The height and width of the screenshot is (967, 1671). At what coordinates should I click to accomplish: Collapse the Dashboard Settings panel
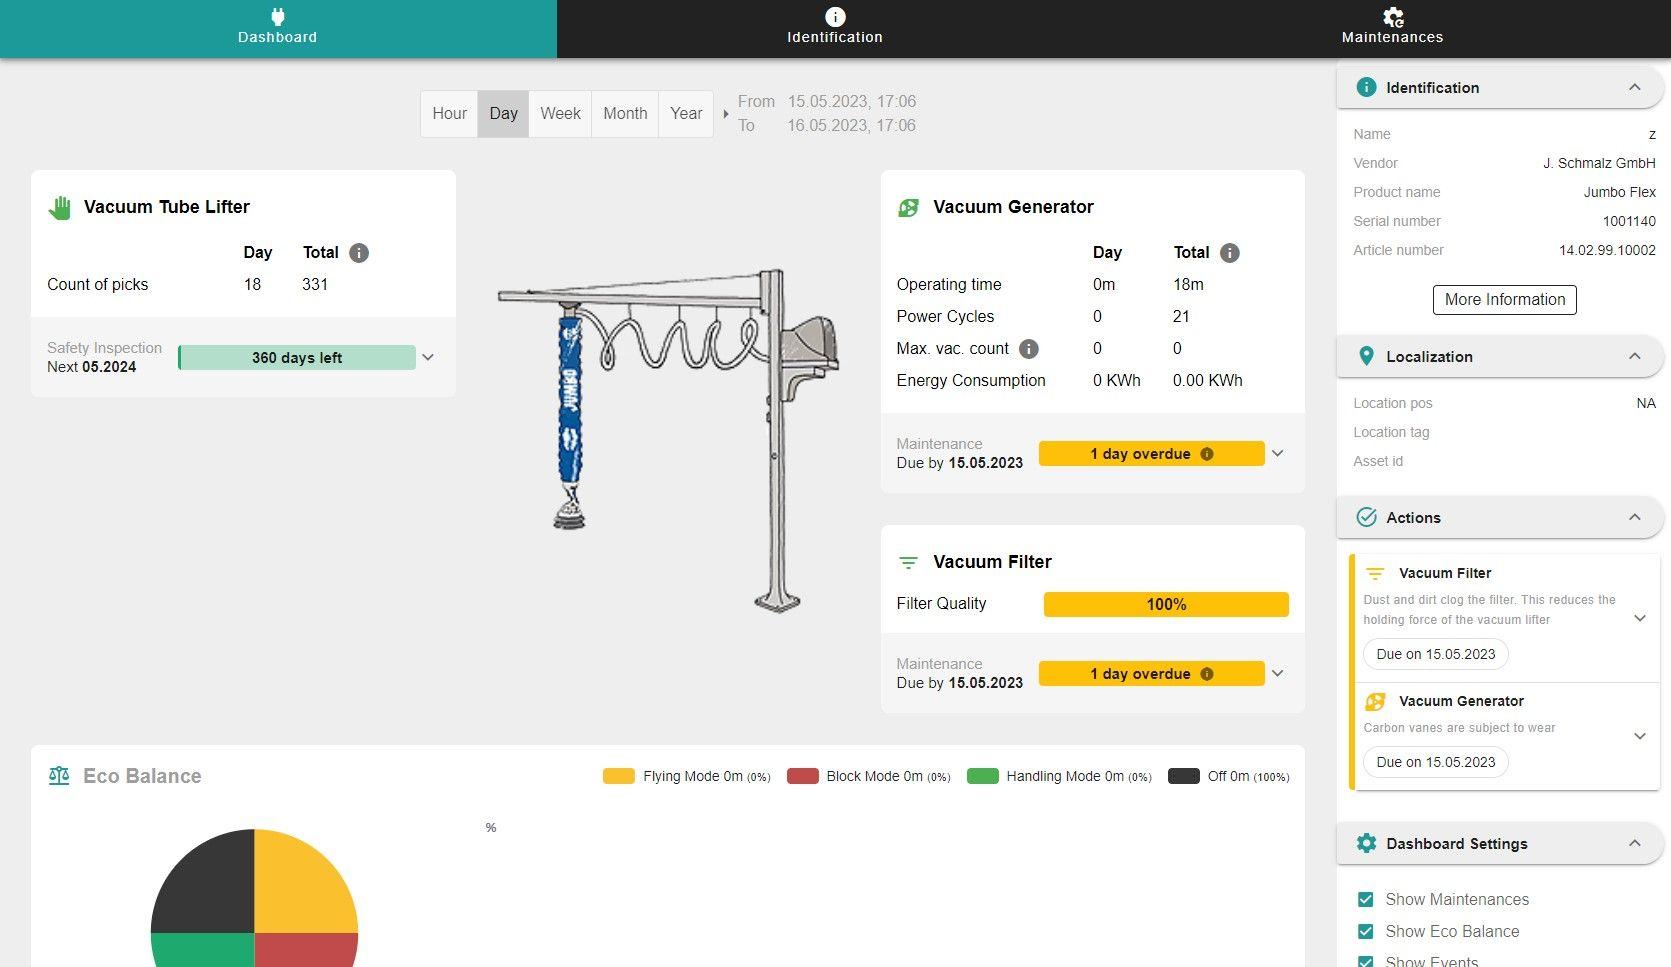pyautogui.click(x=1635, y=843)
